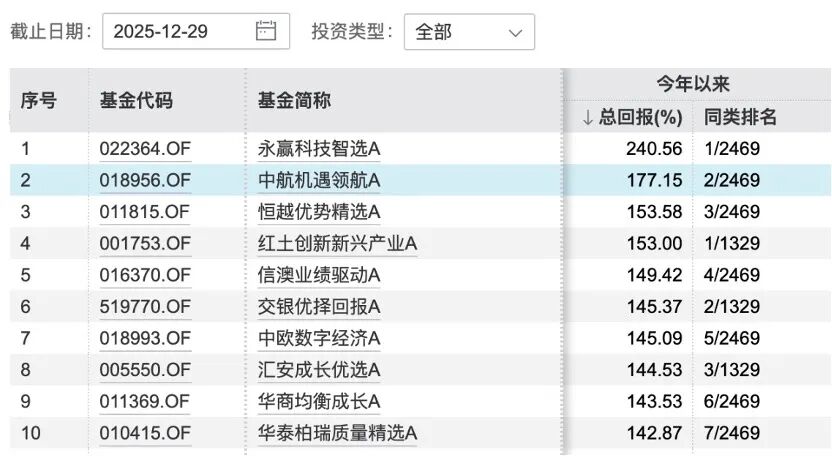Click fund code 001753.OF
This screenshot has height=456, width=832.
click(145, 243)
